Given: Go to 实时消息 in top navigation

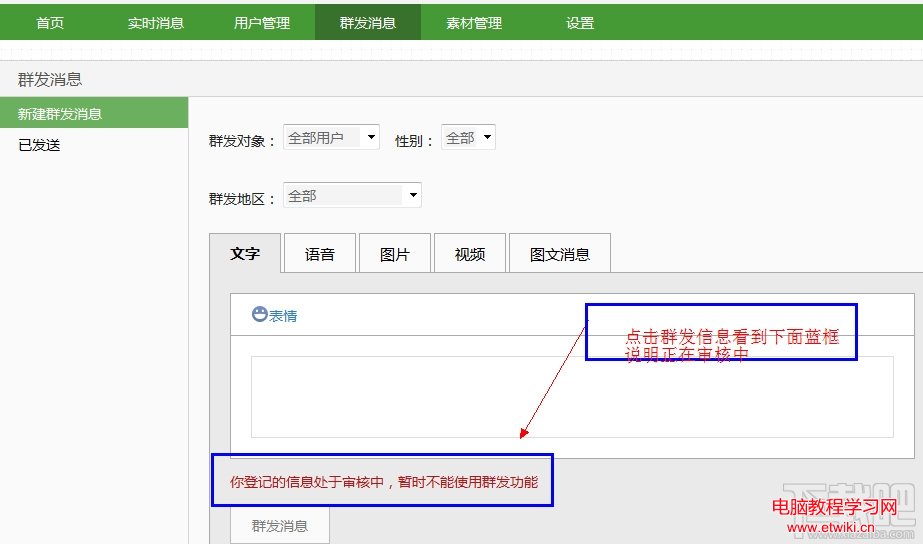Looking at the screenshot, I should click(x=156, y=23).
